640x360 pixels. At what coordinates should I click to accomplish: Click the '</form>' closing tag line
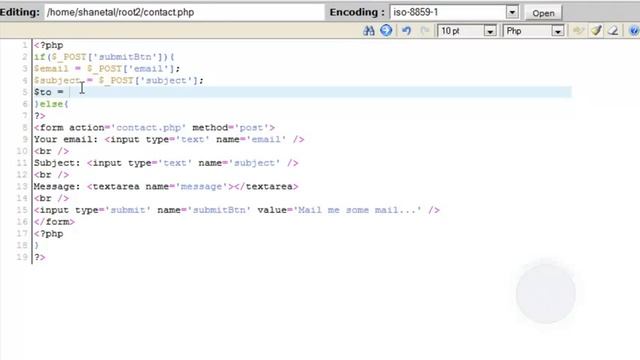[x=54, y=222]
